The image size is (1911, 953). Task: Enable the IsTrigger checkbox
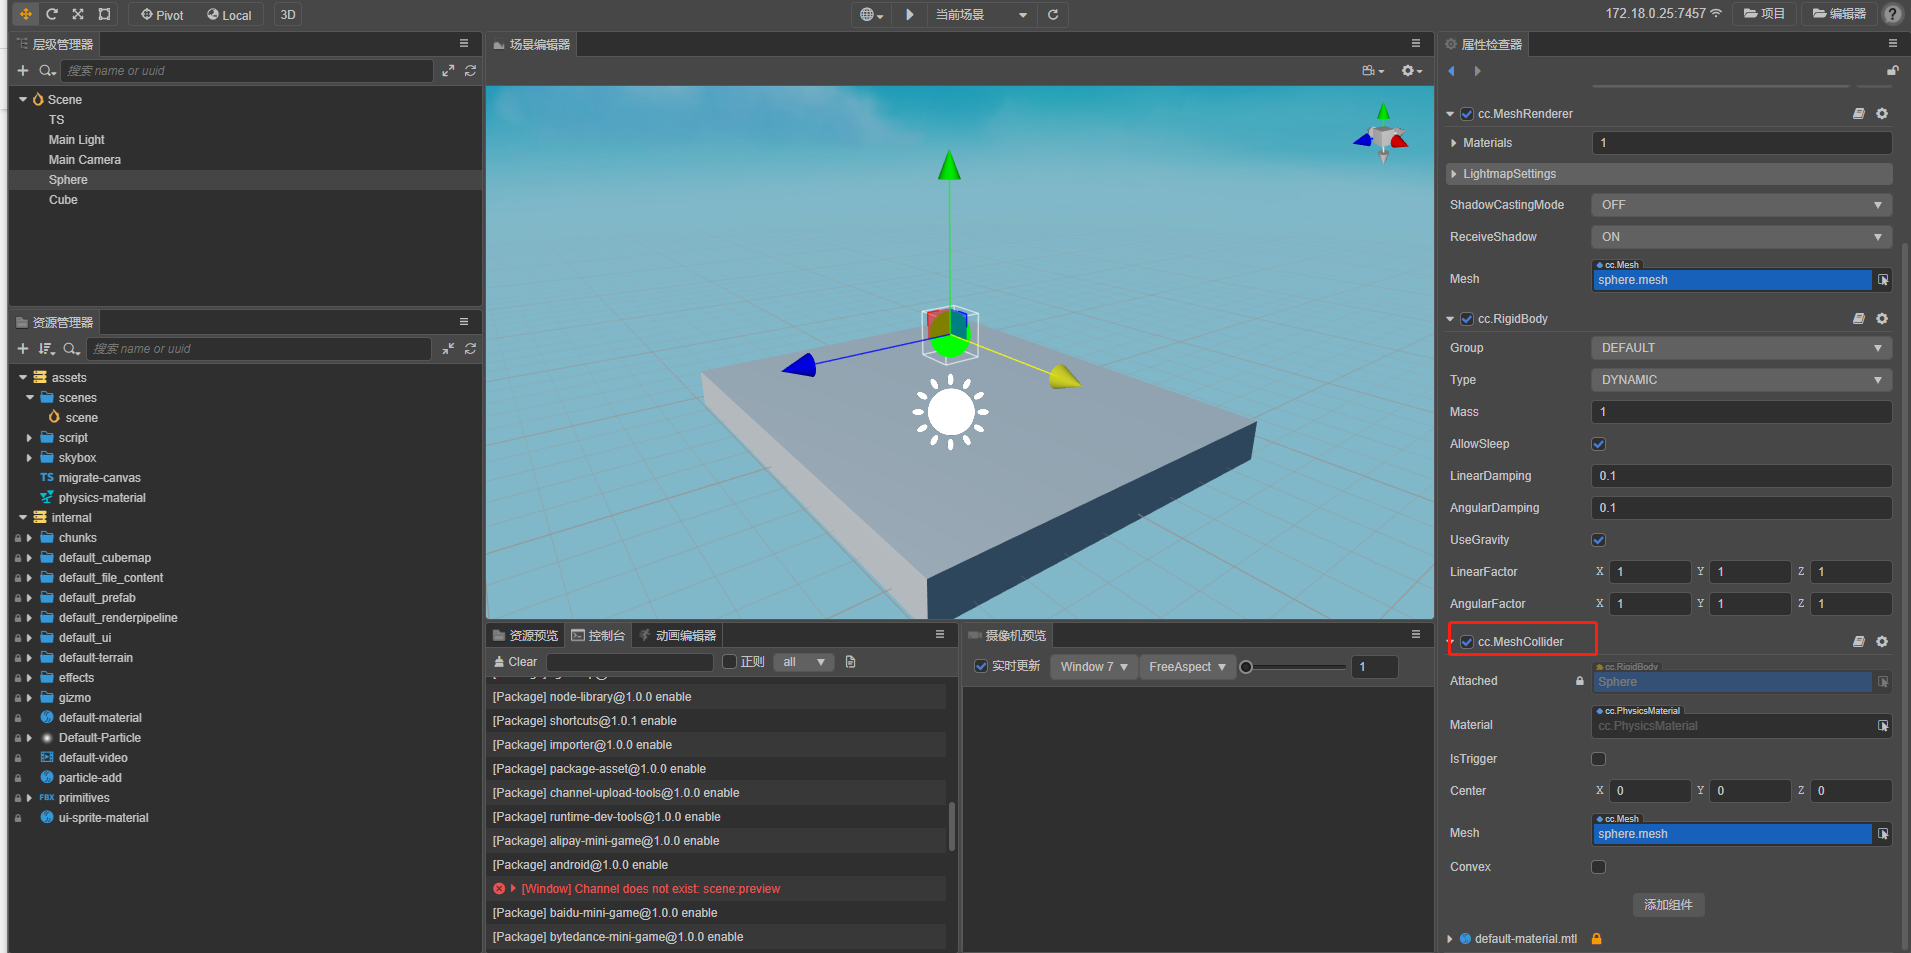click(x=1599, y=759)
